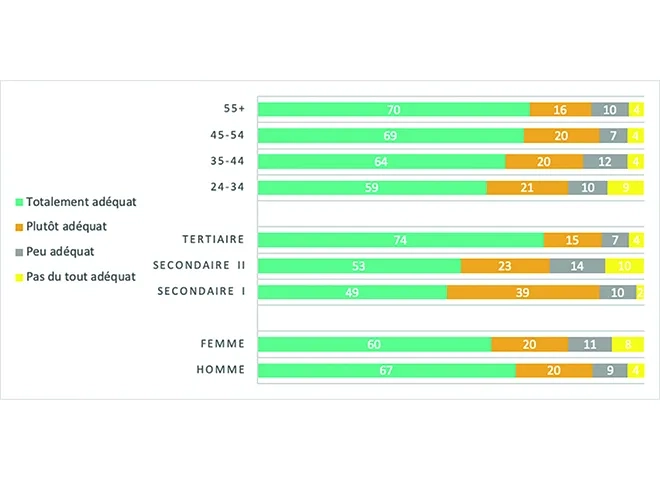660x480 pixels.
Task: Click the orange Plutôt adéquat legend swatch
Action: pos(19,227)
